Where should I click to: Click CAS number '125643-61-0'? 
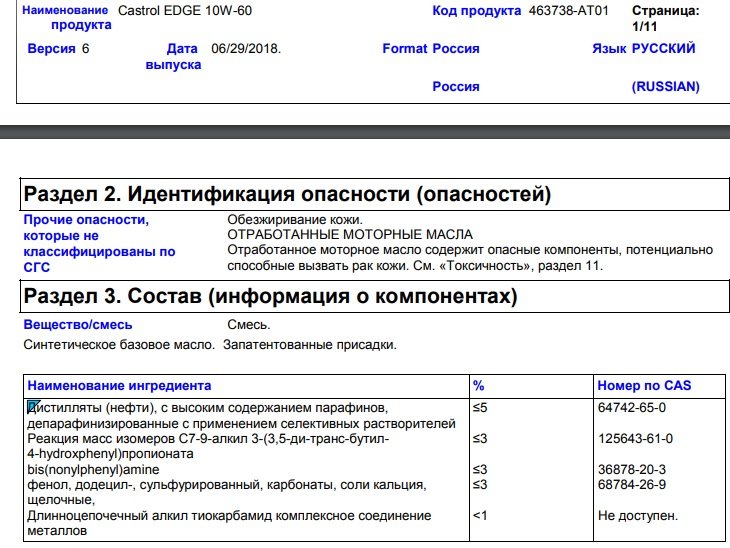click(x=635, y=438)
